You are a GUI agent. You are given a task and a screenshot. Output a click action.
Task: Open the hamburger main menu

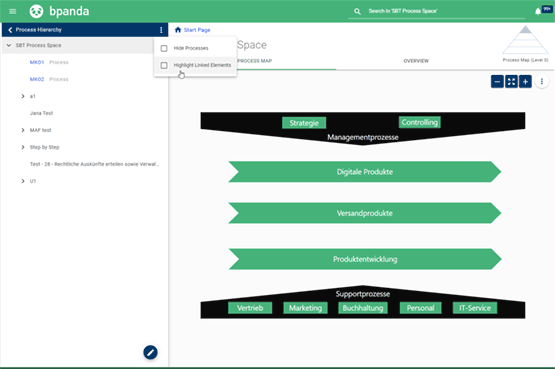point(12,12)
